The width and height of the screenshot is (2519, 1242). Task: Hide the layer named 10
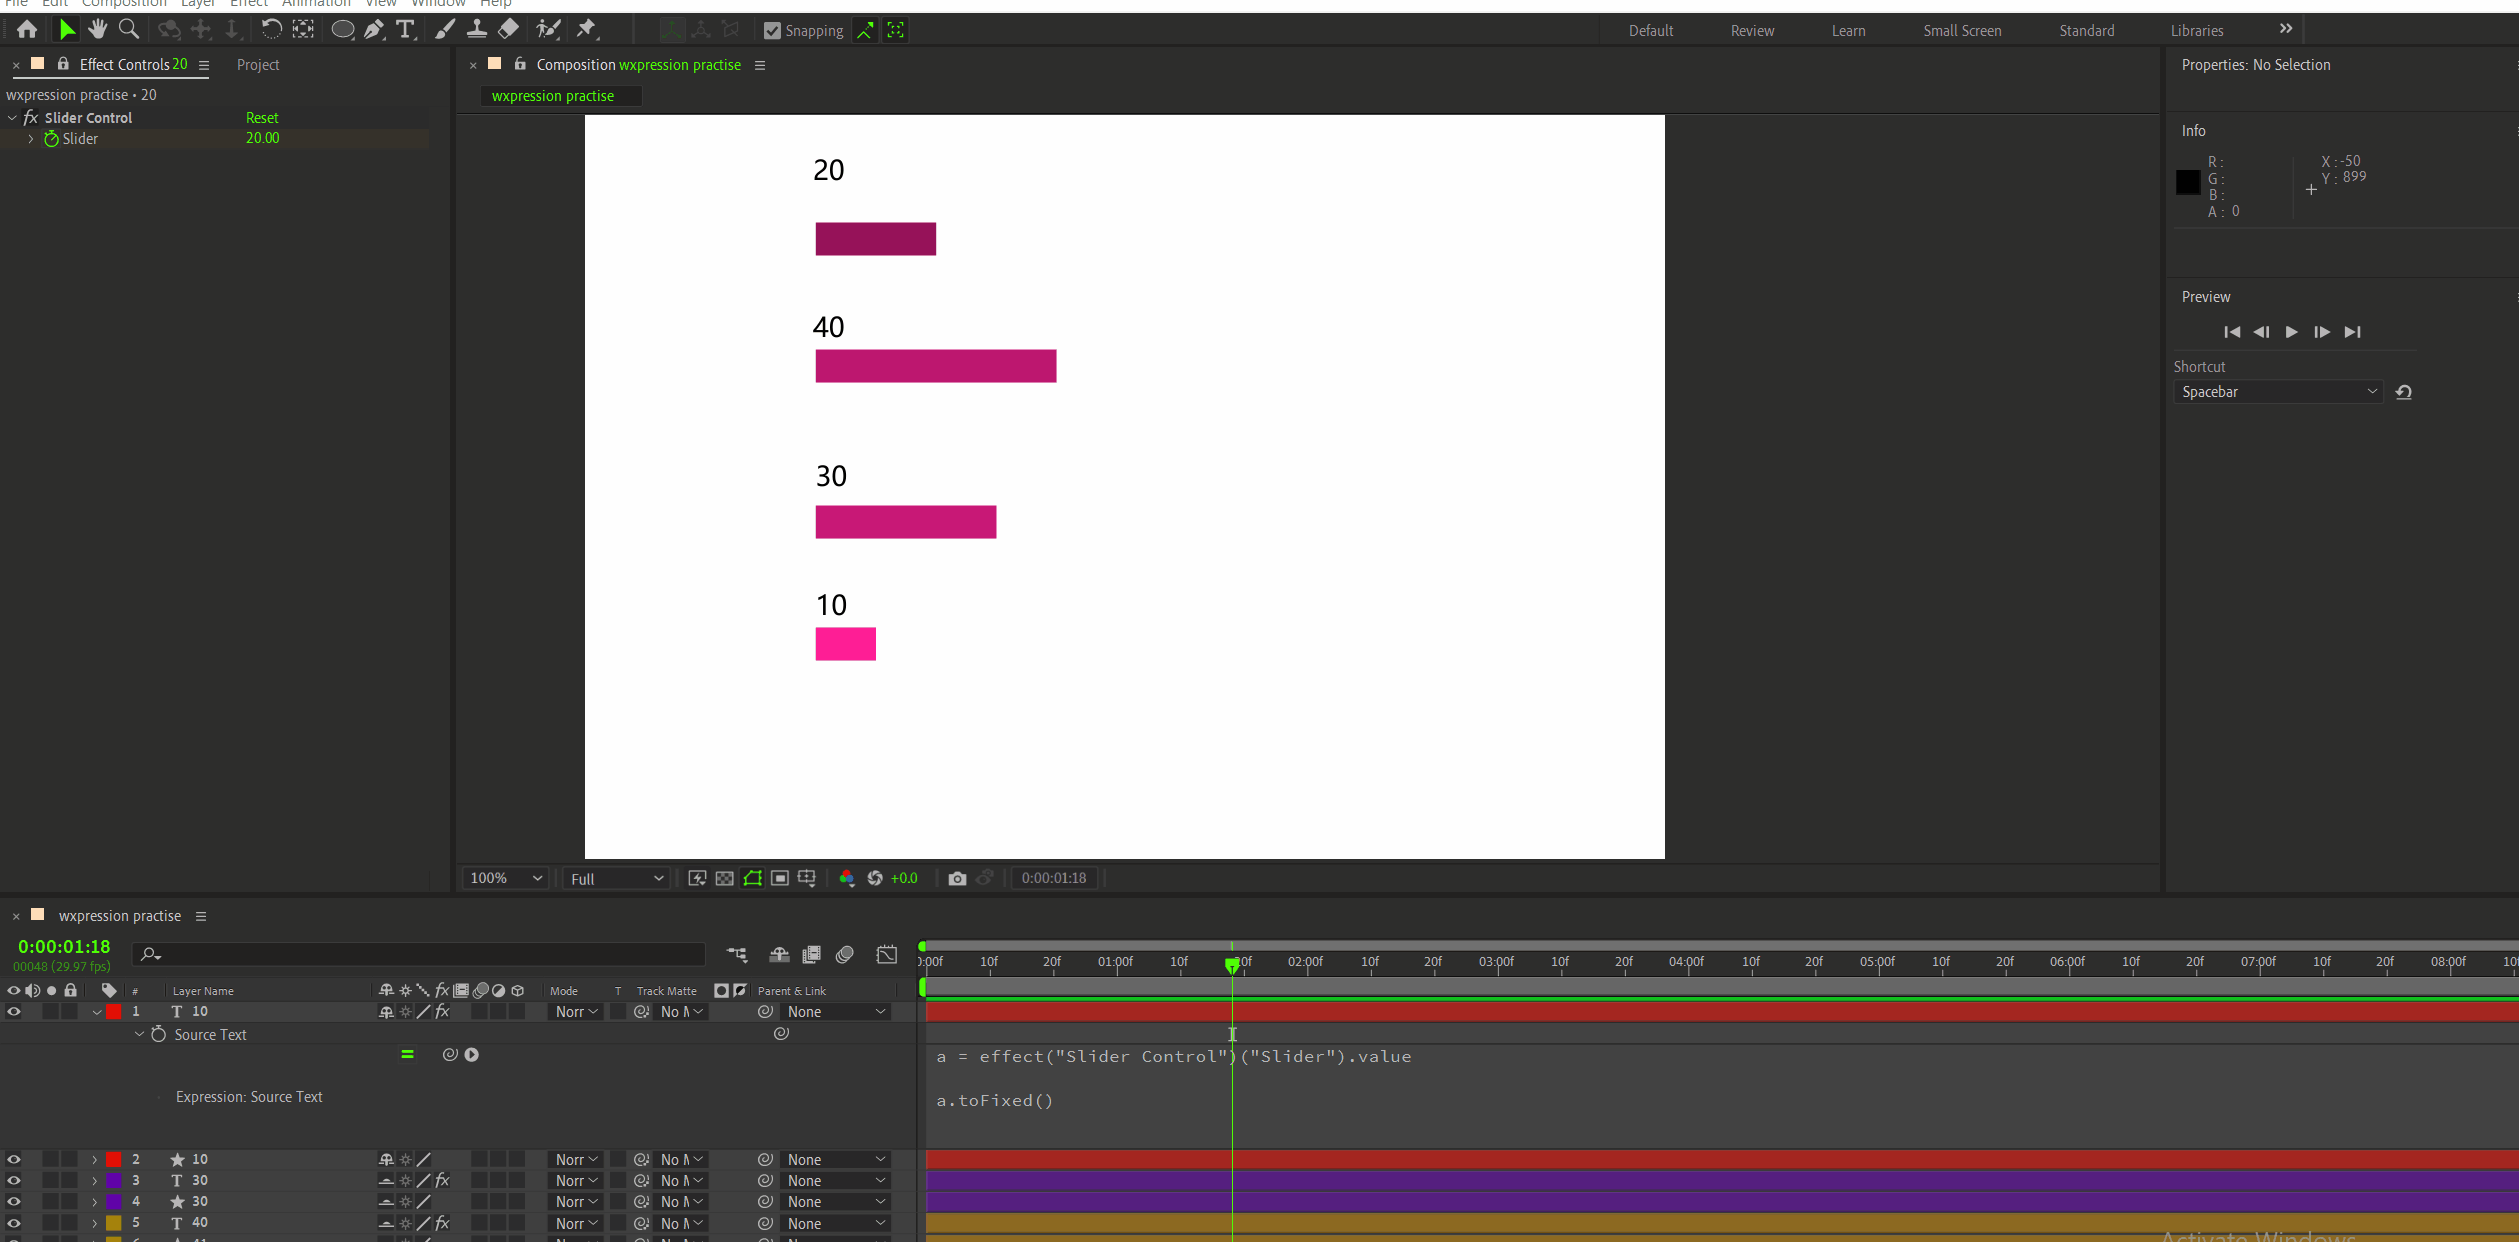(14, 1011)
